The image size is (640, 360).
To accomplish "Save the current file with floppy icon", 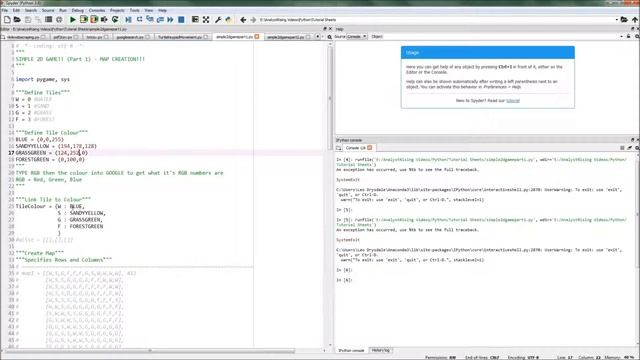I will 28,20.
